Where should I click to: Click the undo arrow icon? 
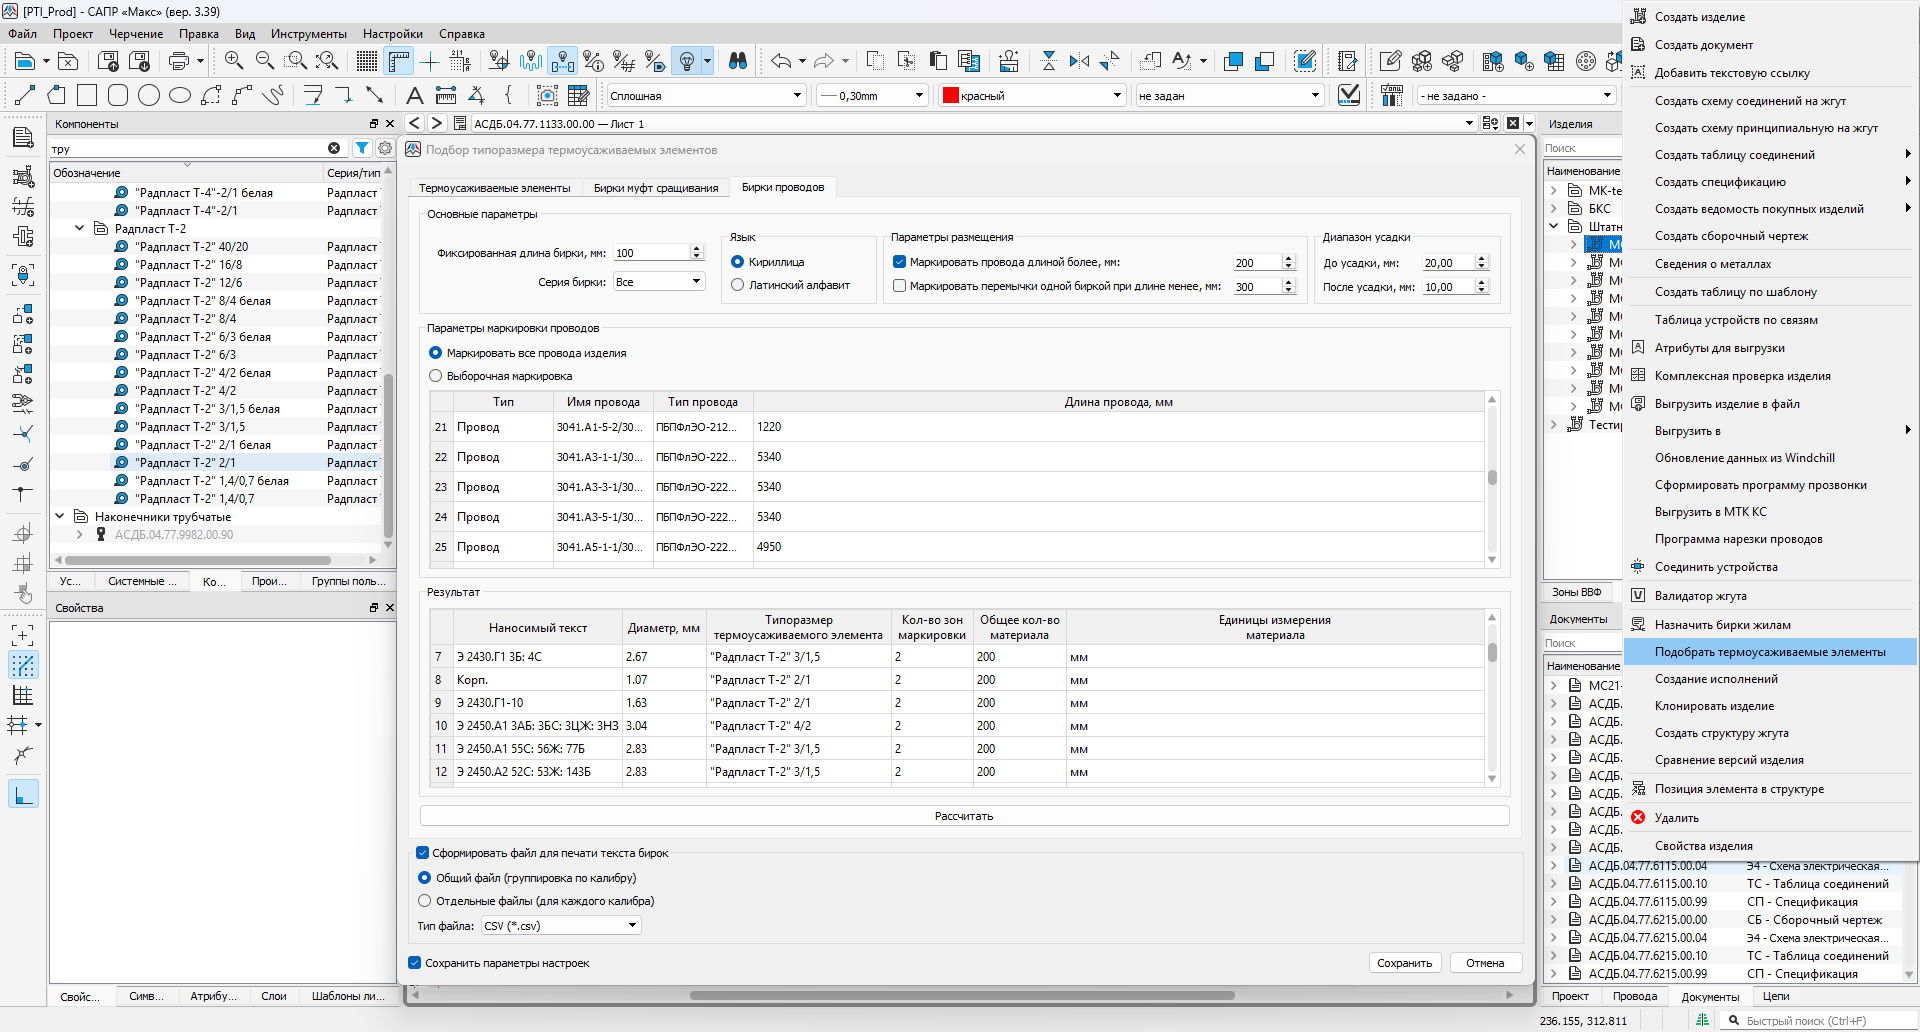click(x=780, y=61)
